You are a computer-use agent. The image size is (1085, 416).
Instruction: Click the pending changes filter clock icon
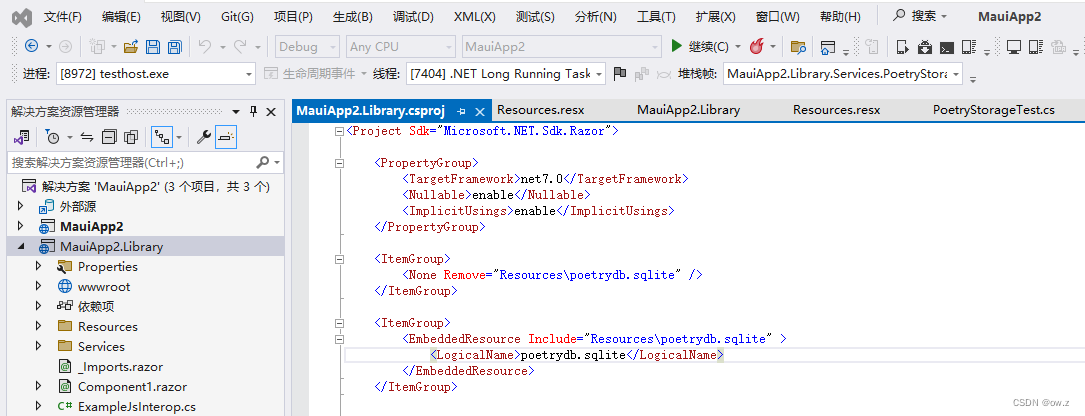tap(52, 136)
